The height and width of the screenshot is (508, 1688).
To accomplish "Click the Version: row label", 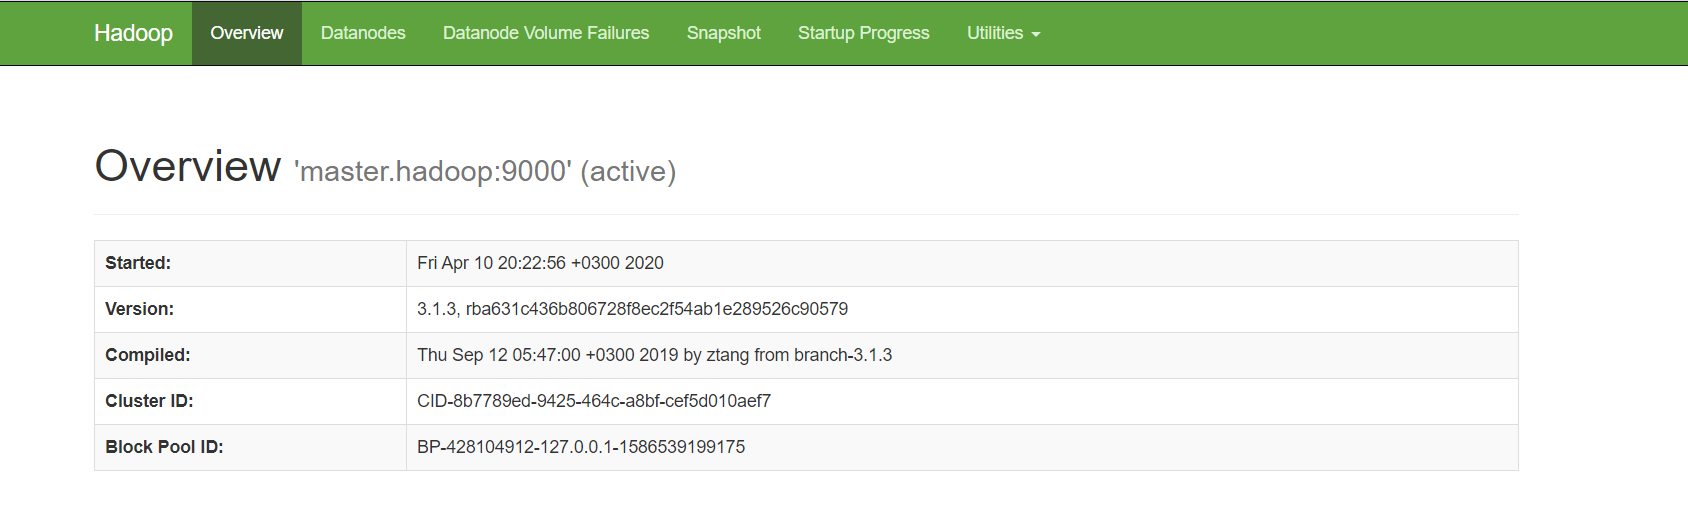I will (x=139, y=309).
